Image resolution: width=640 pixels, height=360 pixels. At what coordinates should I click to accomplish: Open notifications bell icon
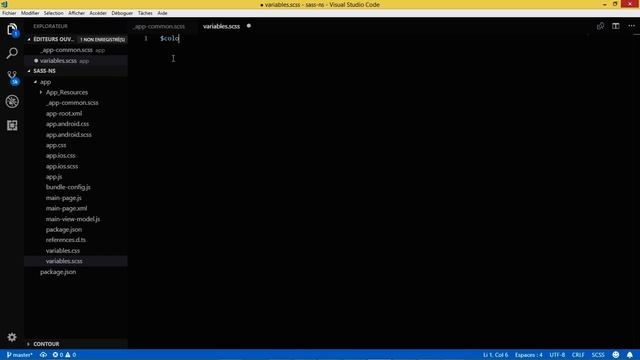pos(630,355)
